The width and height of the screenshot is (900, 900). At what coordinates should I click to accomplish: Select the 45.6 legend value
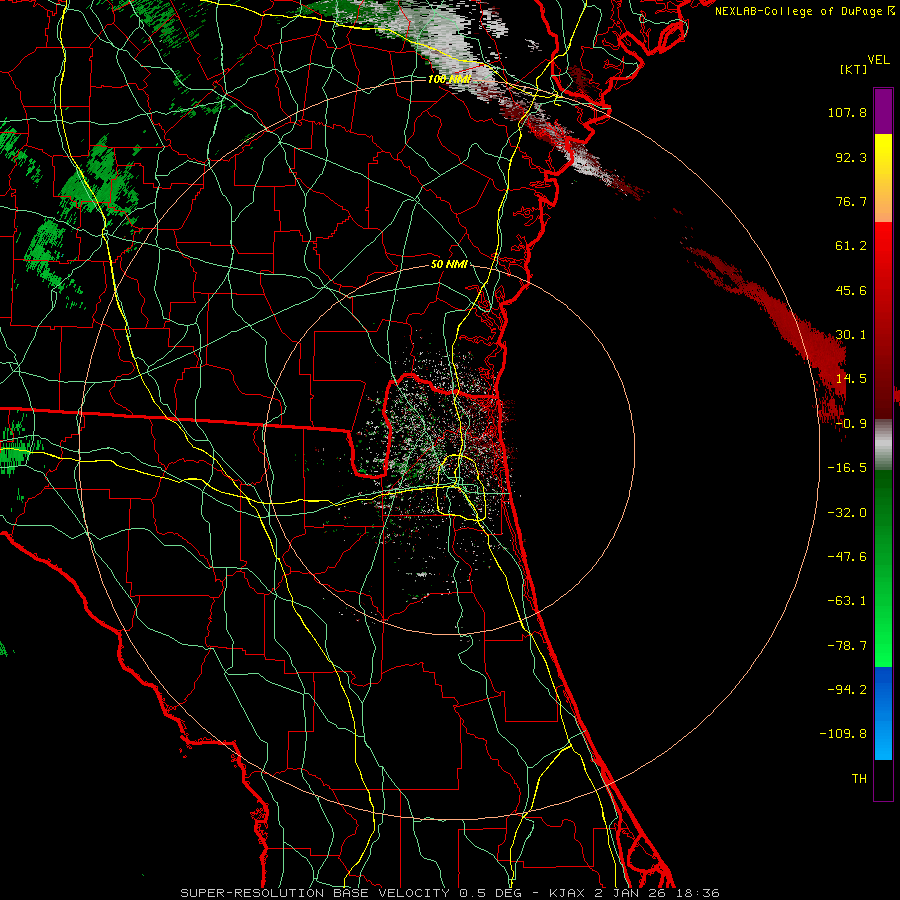pos(851,290)
